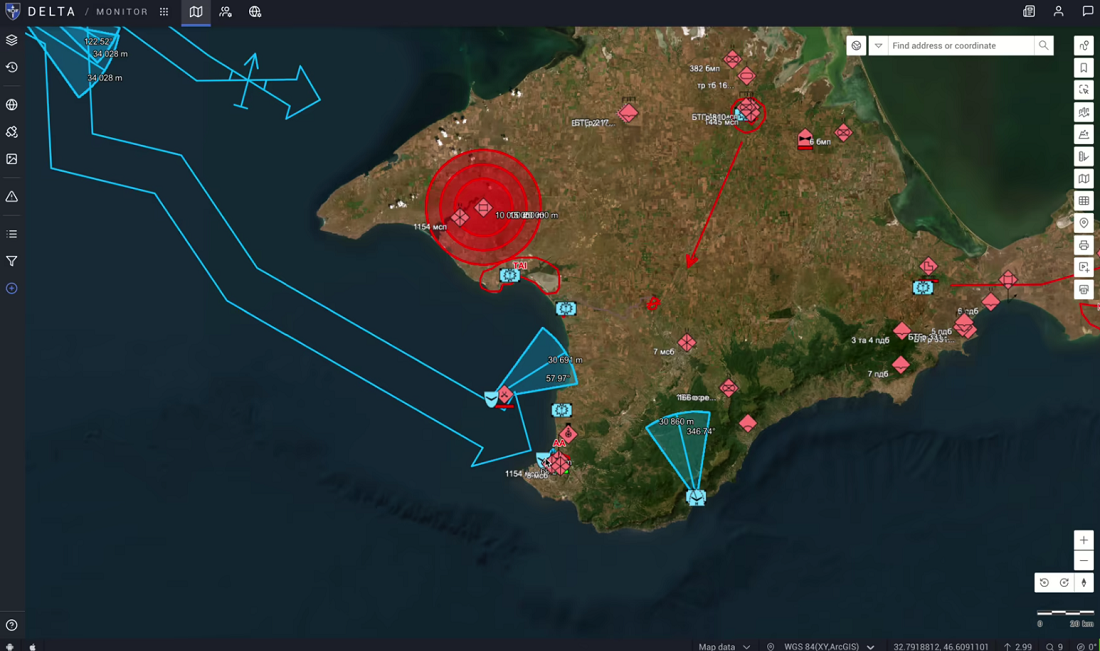Open the users tab in top bar

click(226, 12)
